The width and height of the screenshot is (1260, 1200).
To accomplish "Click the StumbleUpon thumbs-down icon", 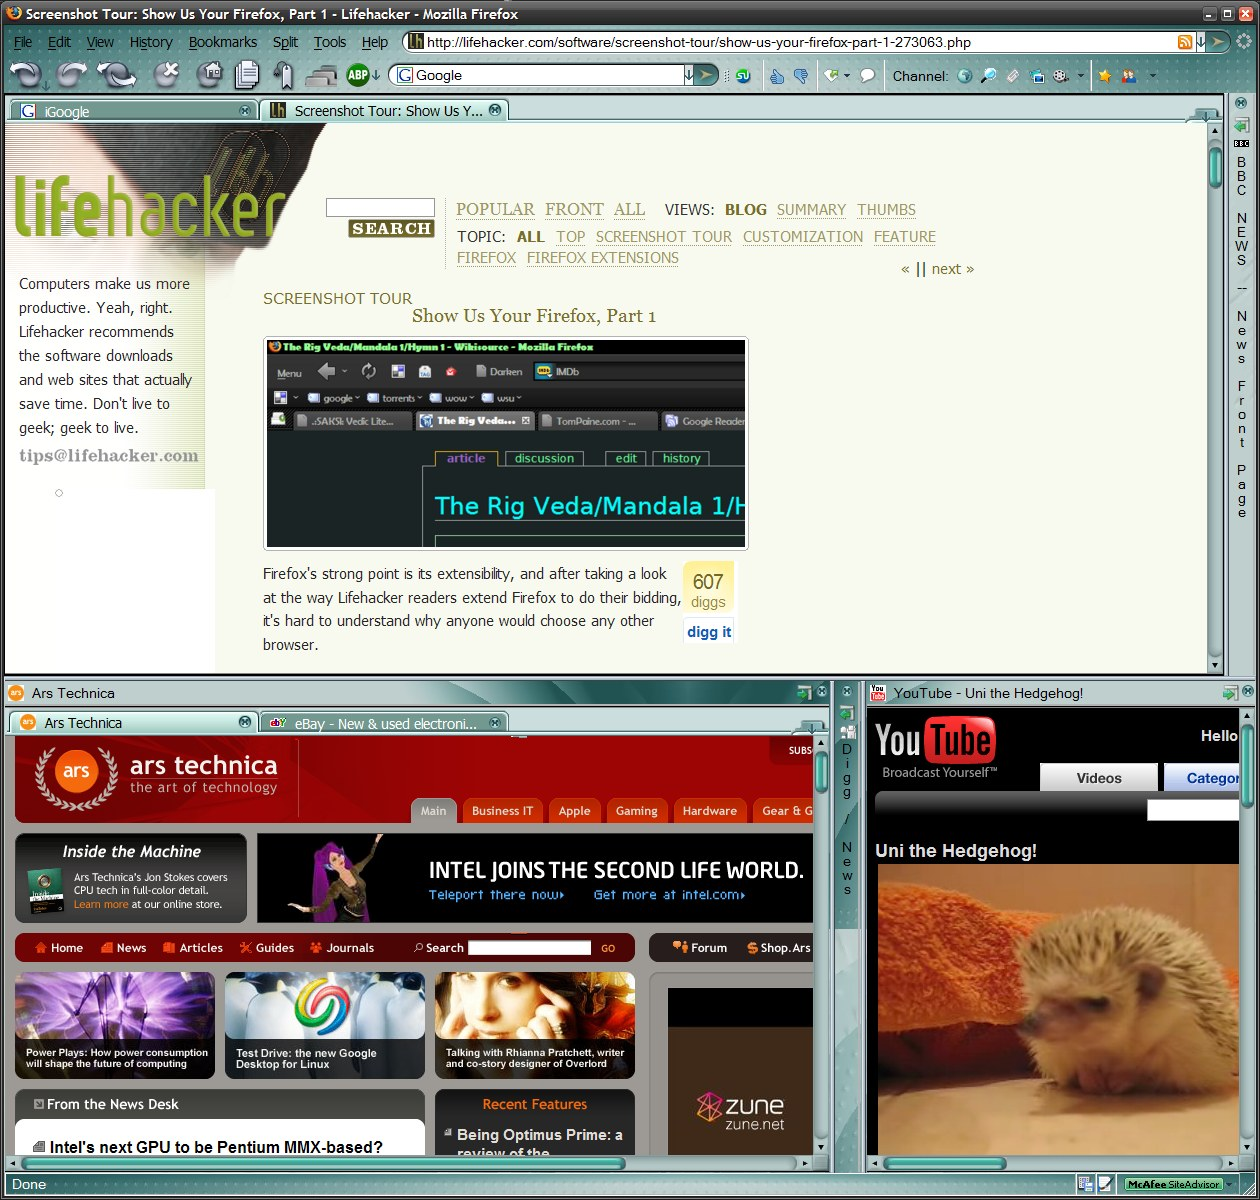I will [800, 75].
